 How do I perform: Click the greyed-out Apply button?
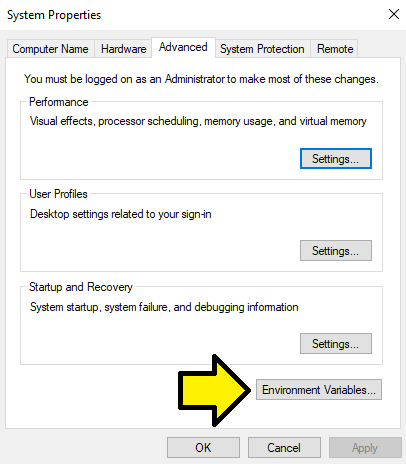365,448
